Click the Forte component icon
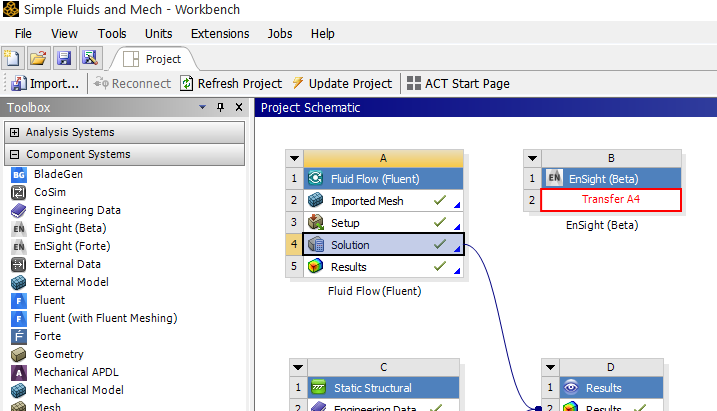Viewport: 717px width, 411px height. [19, 336]
